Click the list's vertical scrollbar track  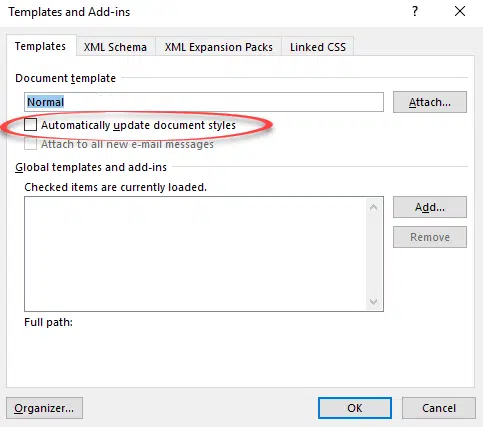point(374,254)
